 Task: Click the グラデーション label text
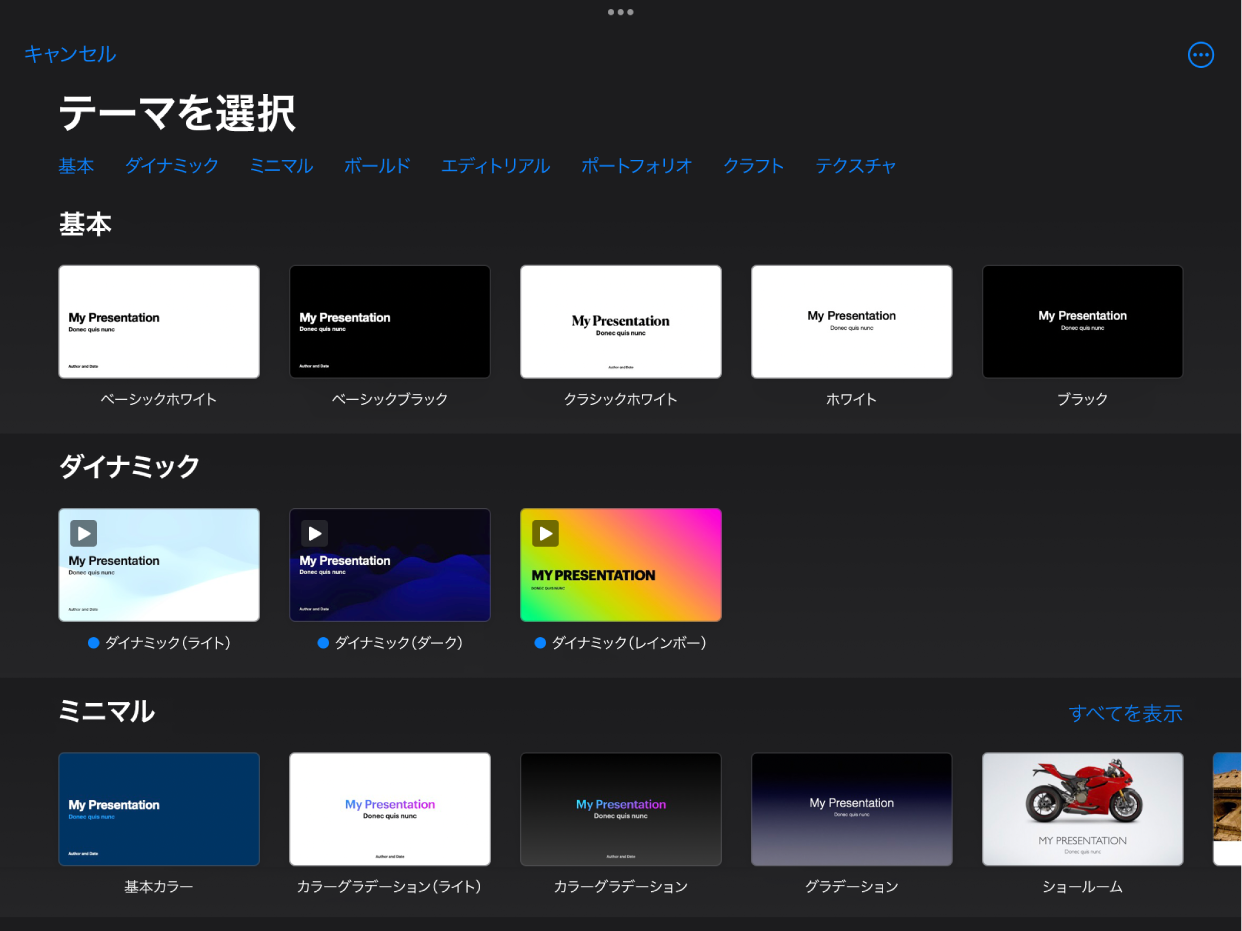click(852, 887)
